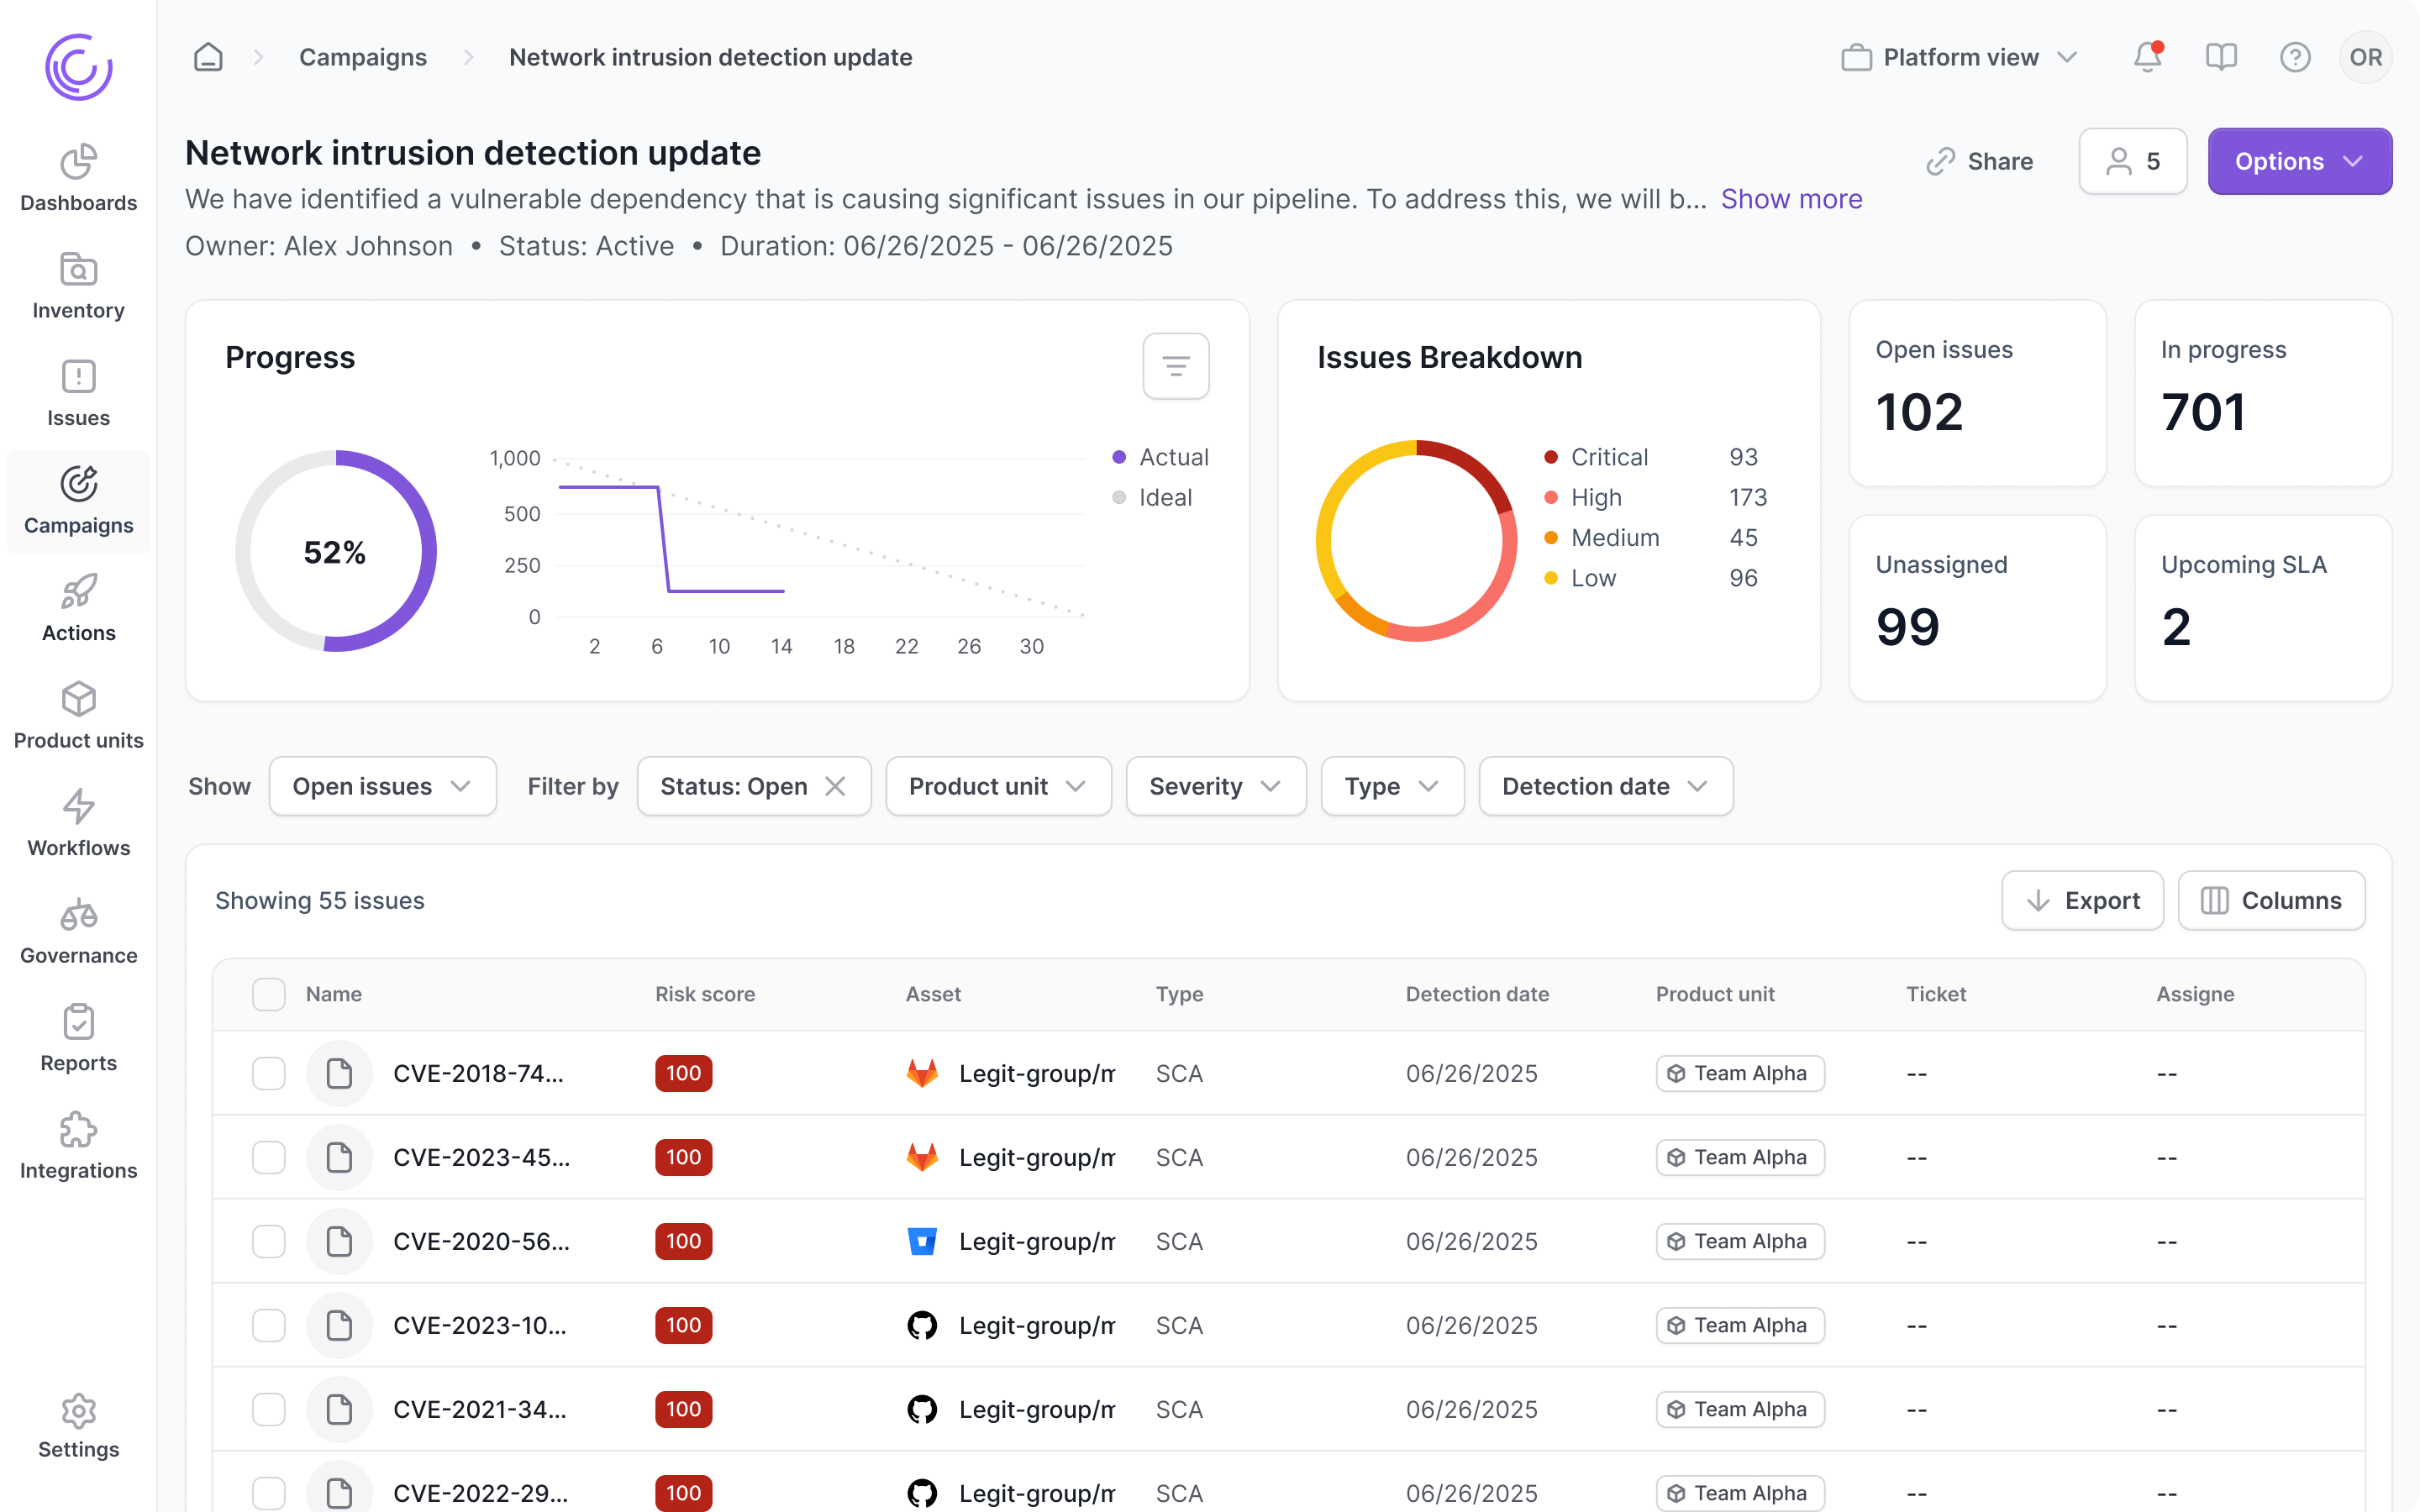Click the Export button above the table
The image size is (2420, 1512).
point(2082,900)
